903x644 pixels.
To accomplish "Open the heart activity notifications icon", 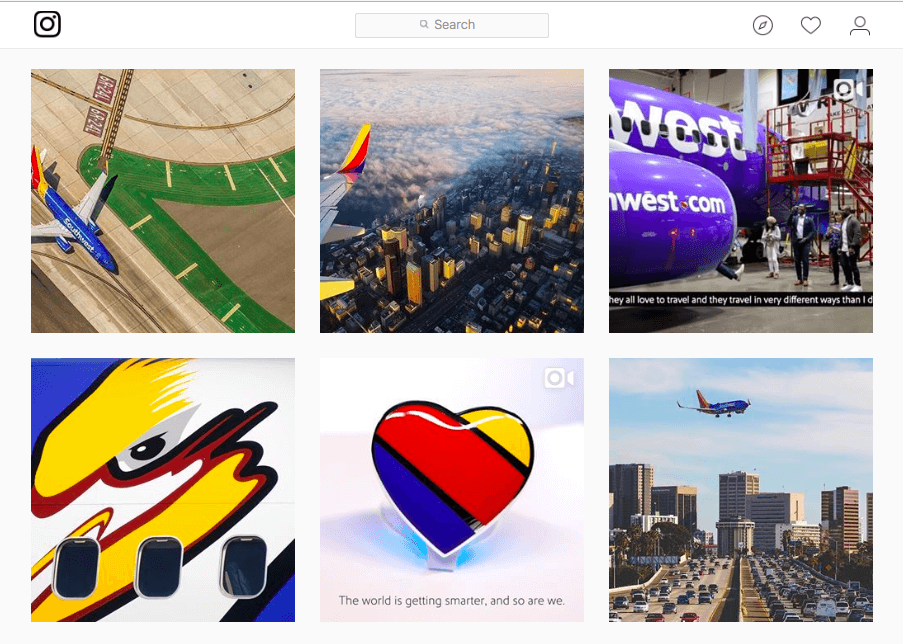I will pos(810,25).
